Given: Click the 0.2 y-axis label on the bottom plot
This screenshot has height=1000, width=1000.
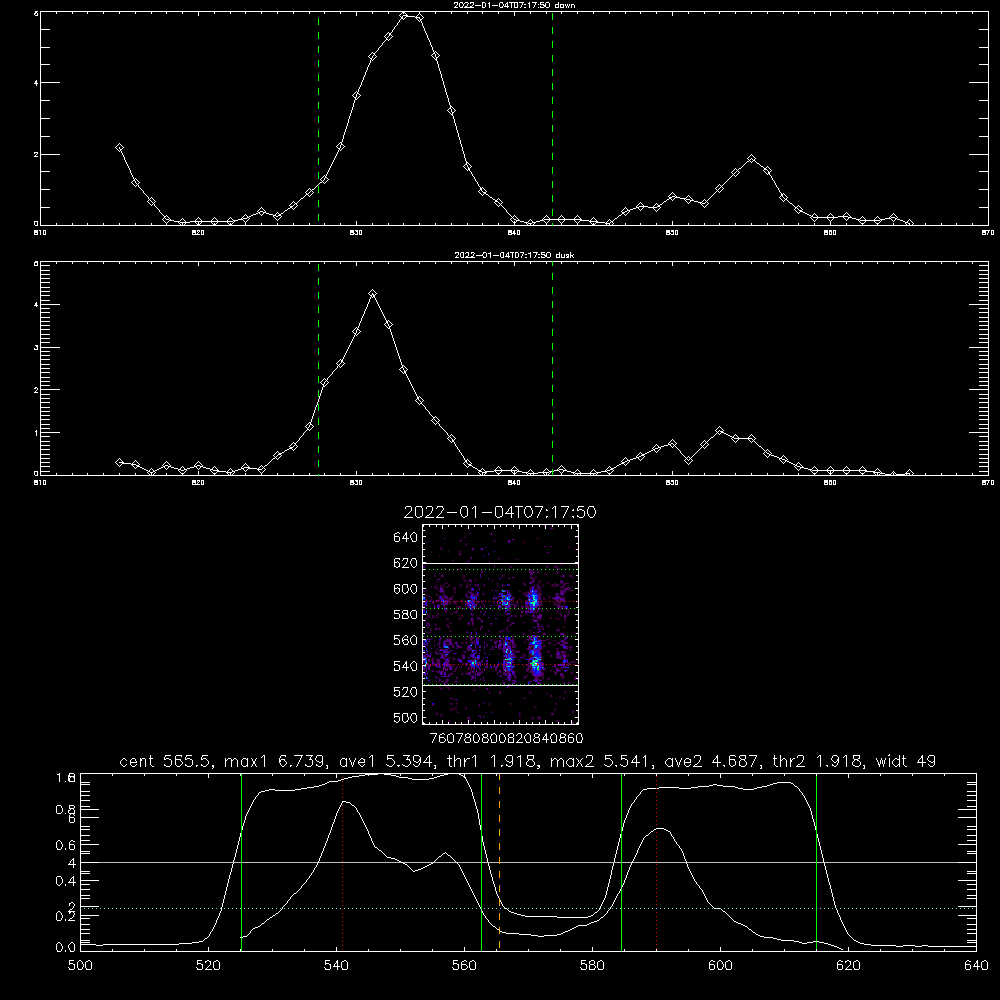Looking at the screenshot, I should tap(66, 916).
